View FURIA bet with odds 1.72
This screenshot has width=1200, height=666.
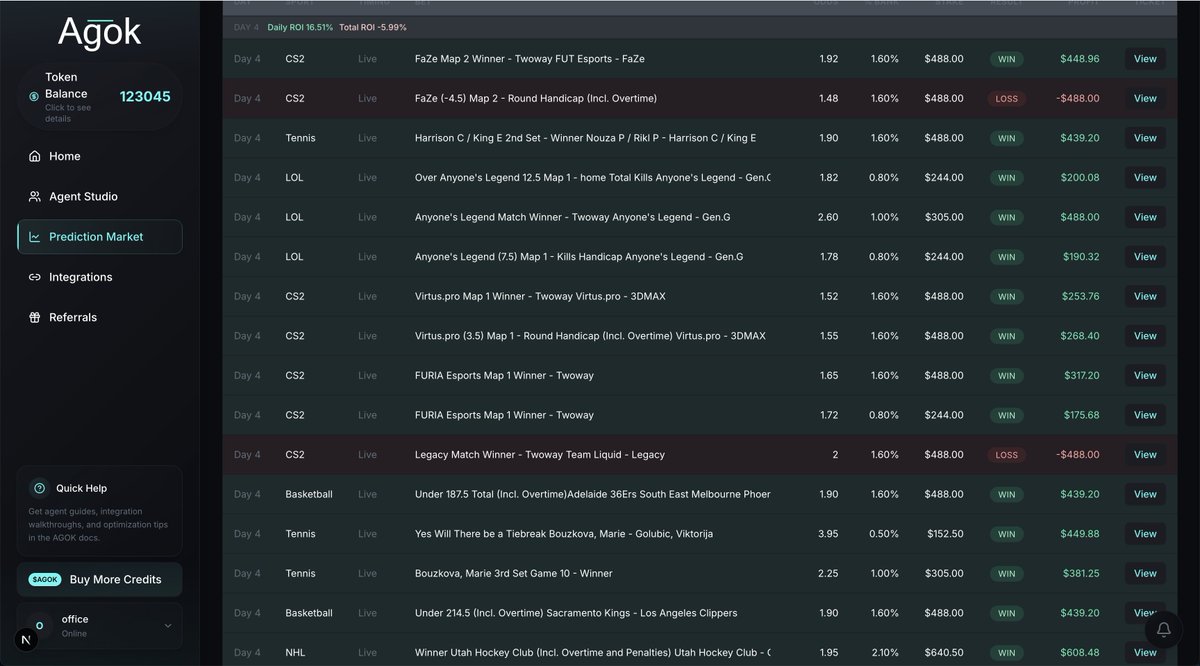pyautogui.click(x=1145, y=415)
